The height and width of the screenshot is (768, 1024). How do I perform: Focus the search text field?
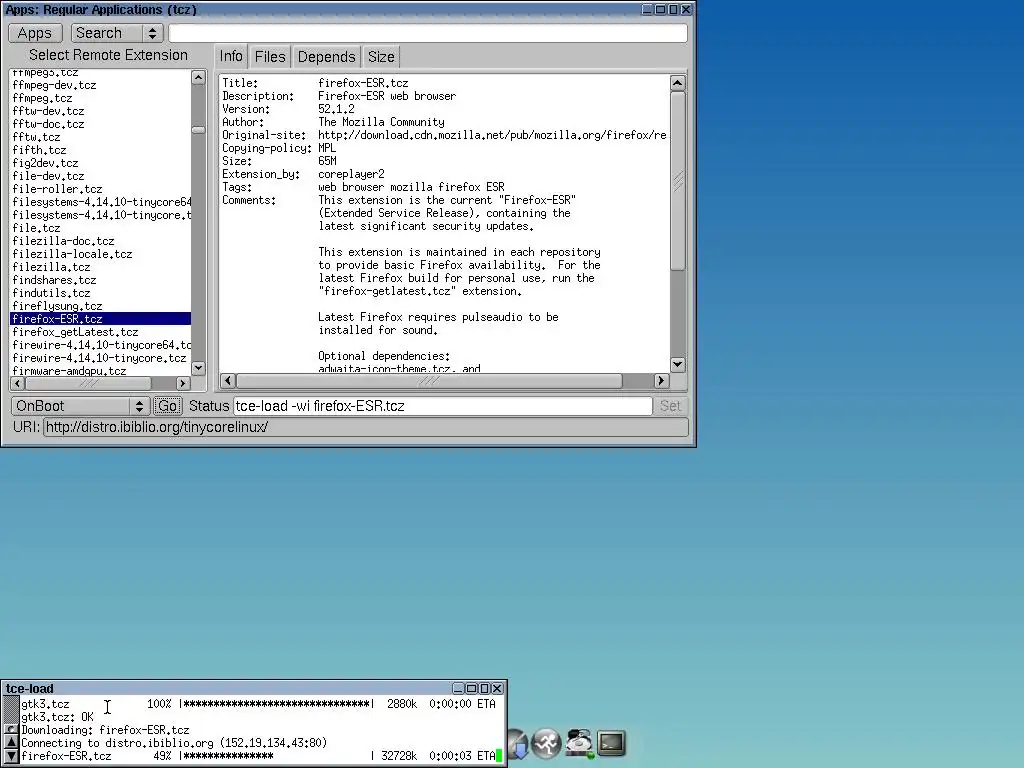(428, 33)
